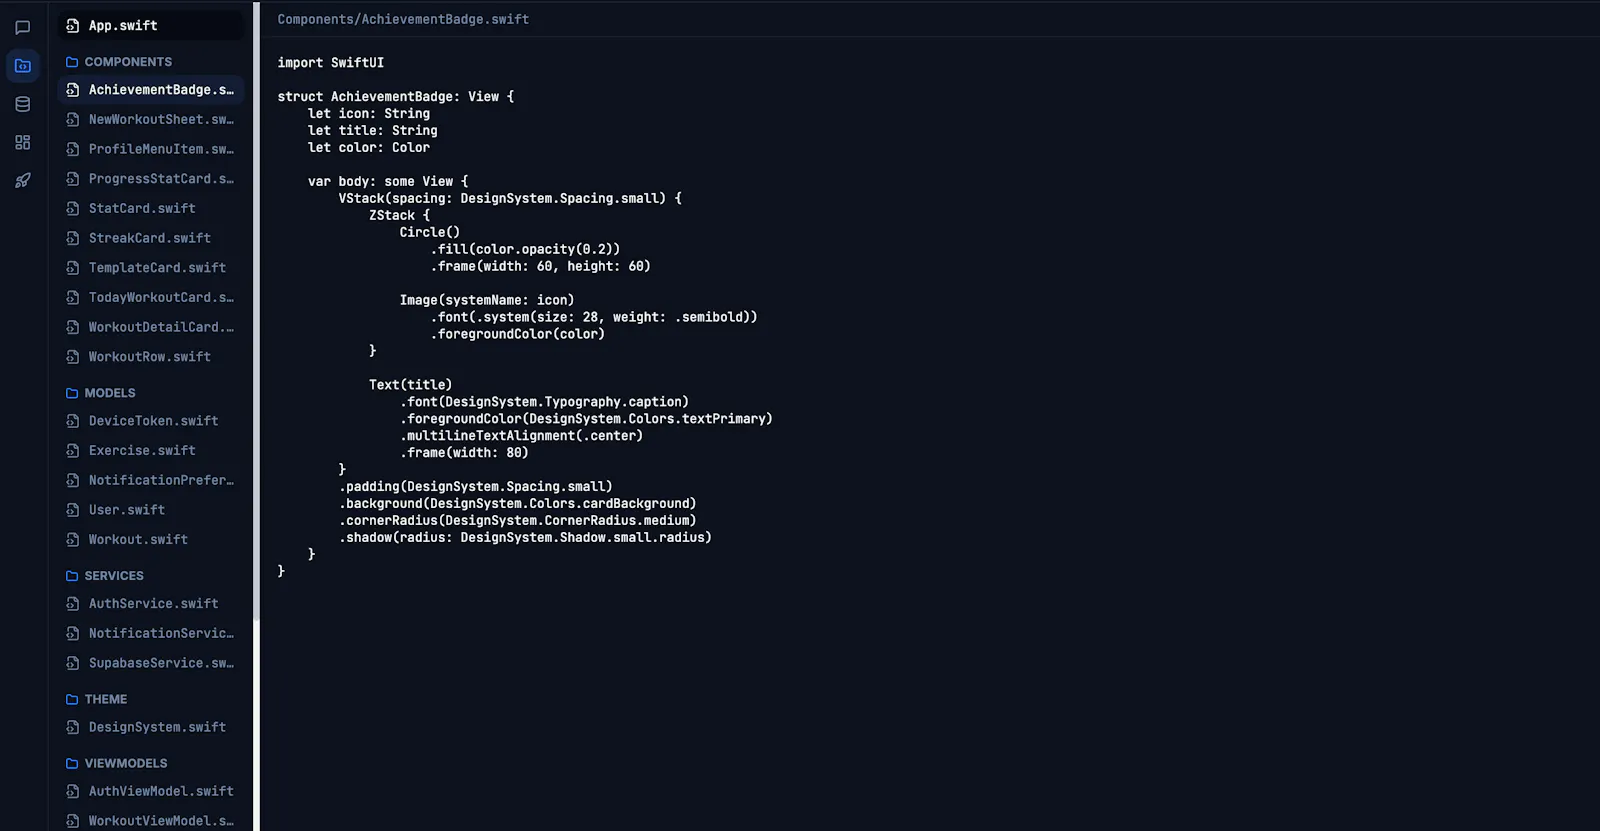Open StreakCard.swift file

coord(150,238)
